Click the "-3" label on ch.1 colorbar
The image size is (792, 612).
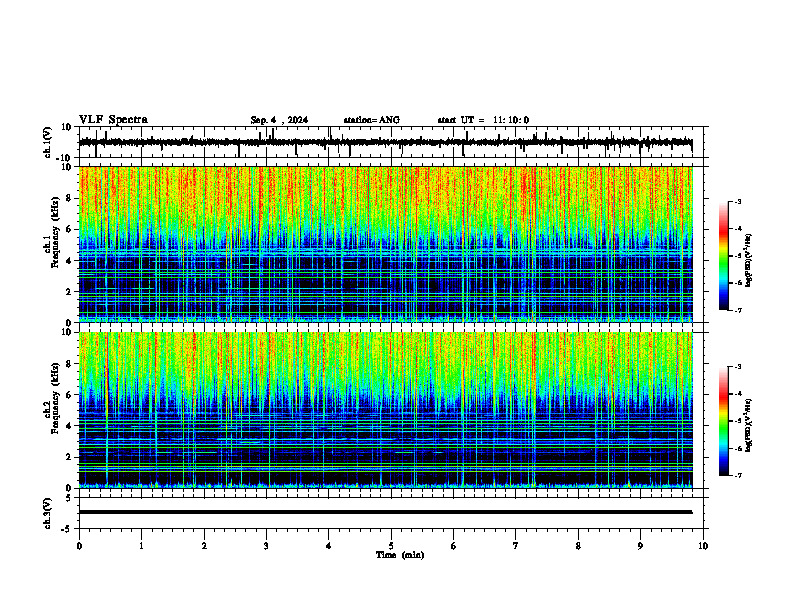(x=737, y=202)
